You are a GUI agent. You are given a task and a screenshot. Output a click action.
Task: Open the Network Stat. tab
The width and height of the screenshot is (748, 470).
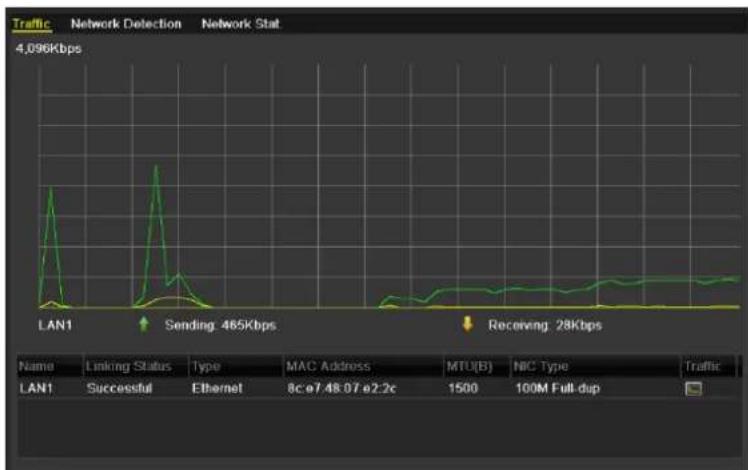241,24
